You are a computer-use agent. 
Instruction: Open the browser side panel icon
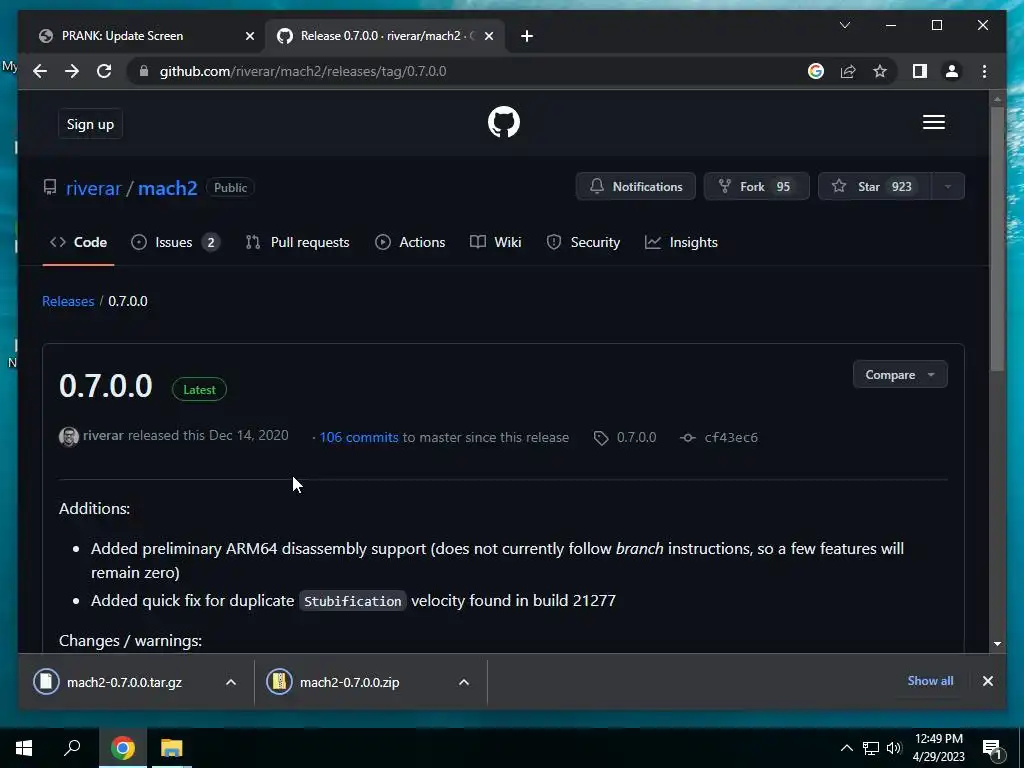pos(920,71)
